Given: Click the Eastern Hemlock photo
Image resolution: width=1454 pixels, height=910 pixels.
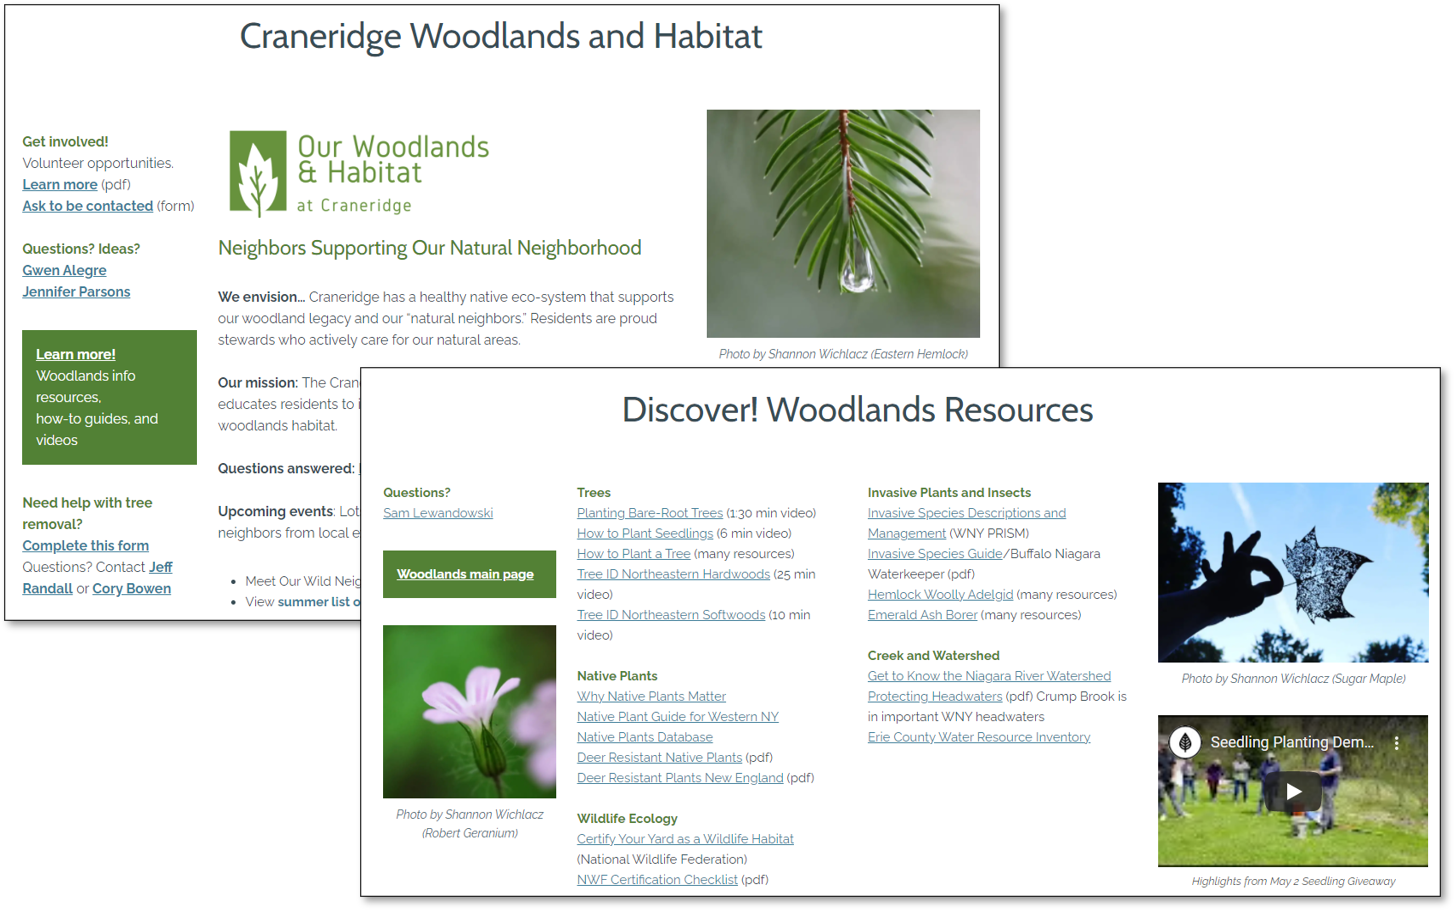Looking at the screenshot, I should tap(843, 223).
